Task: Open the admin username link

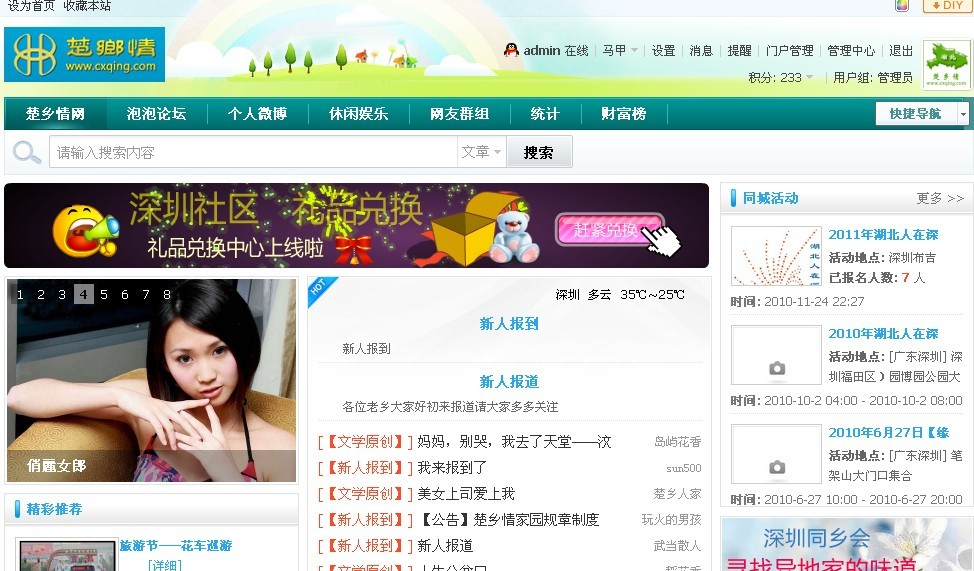Action: 542,50
